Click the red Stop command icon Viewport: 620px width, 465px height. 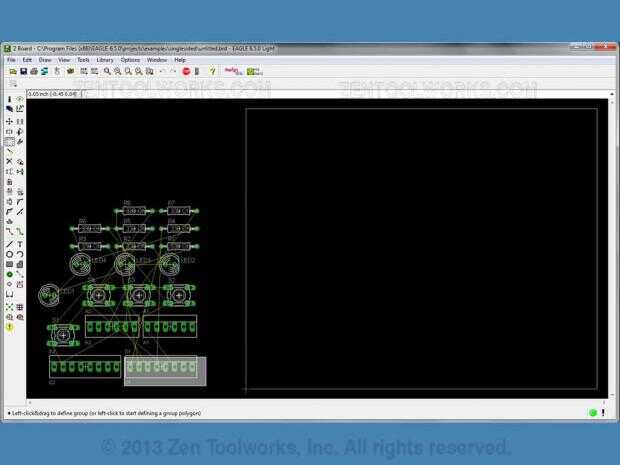(186, 72)
